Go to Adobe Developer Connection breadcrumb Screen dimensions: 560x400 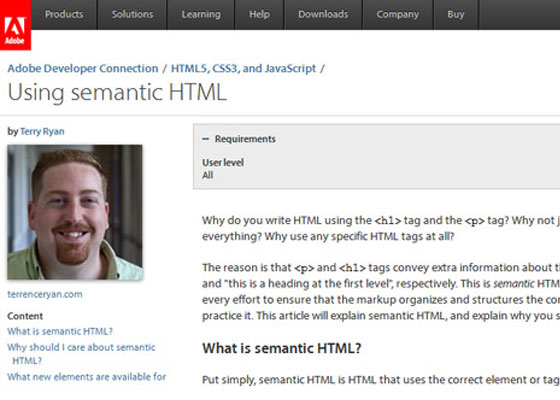click(x=83, y=68)
